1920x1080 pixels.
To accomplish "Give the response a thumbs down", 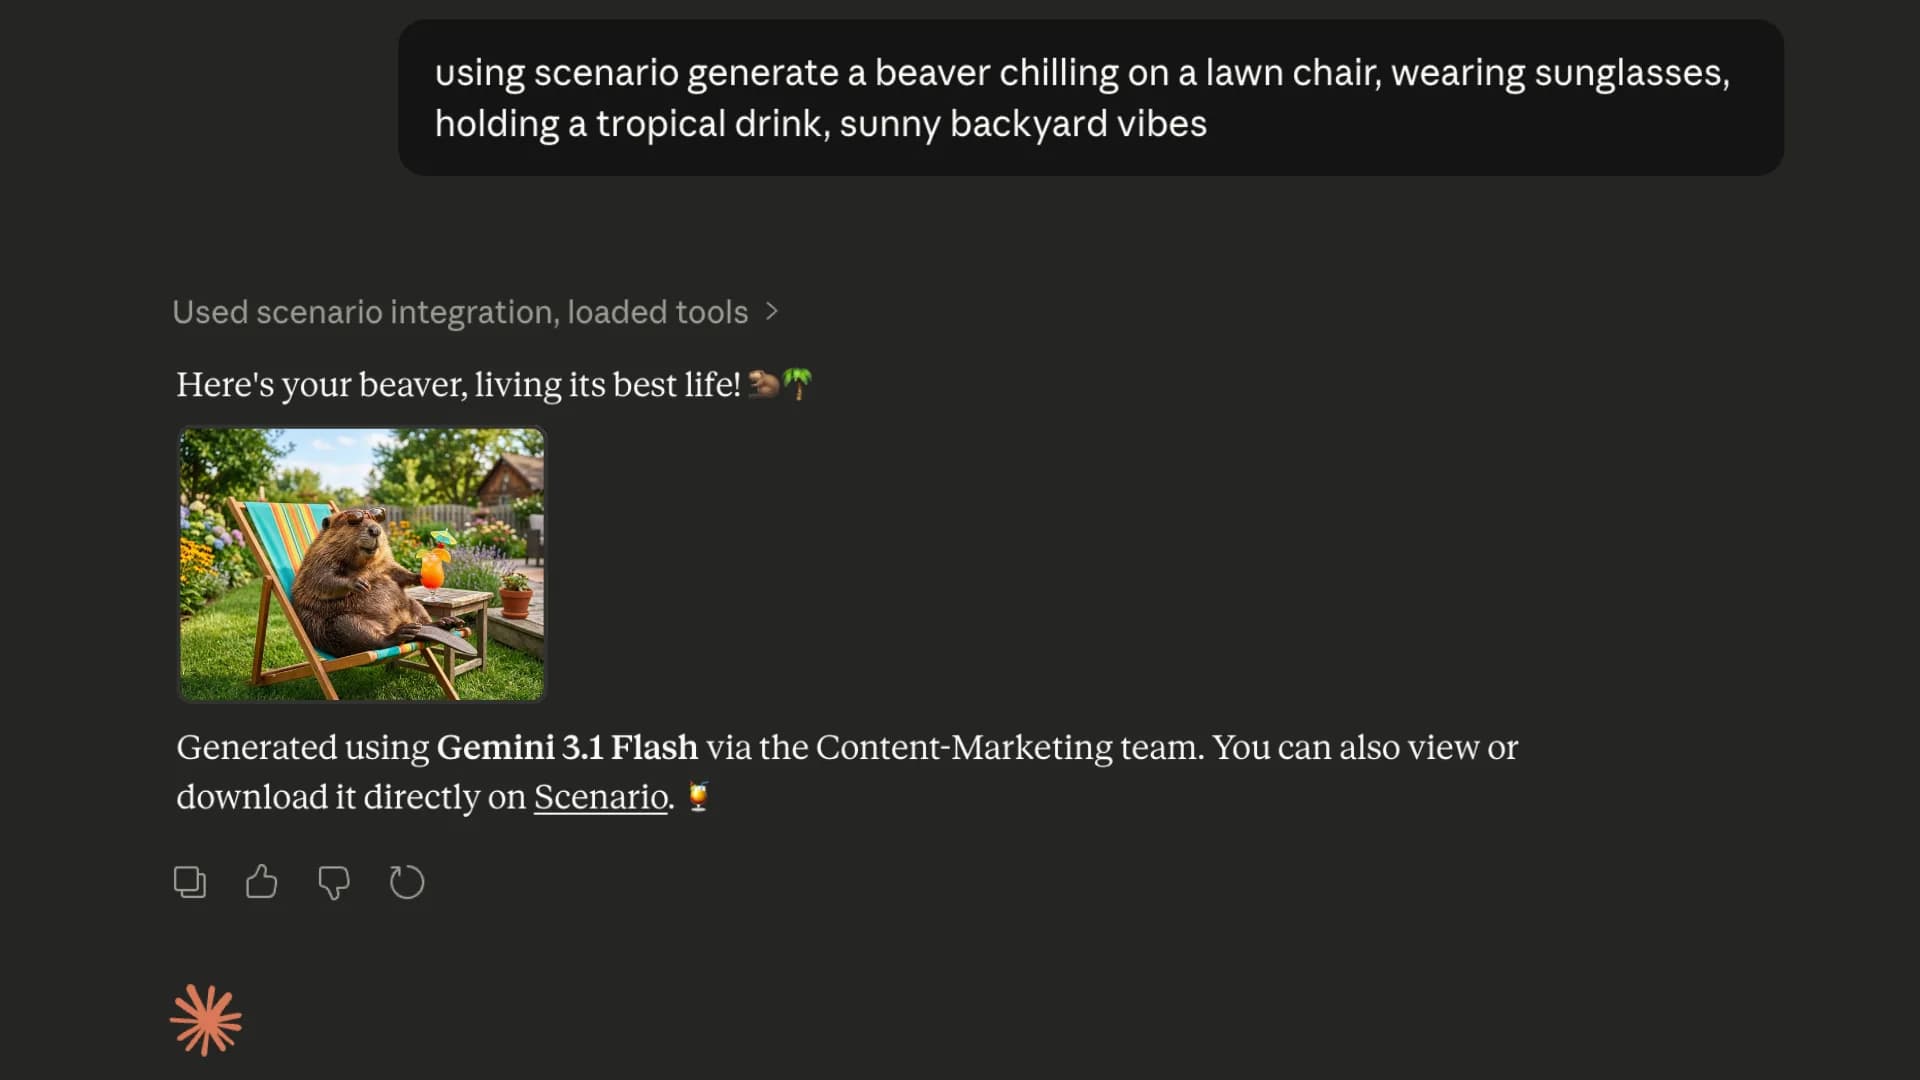I will pos(334,882).
